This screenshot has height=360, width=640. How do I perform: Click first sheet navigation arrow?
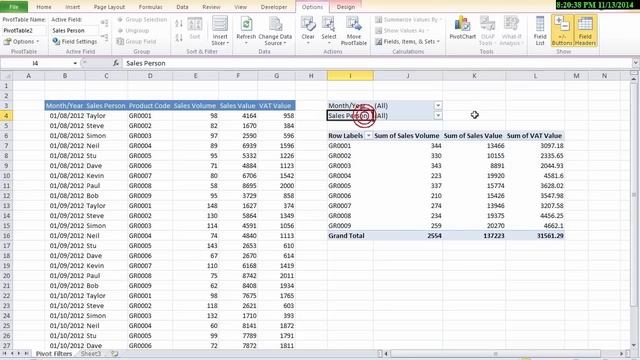click(5, 353)
